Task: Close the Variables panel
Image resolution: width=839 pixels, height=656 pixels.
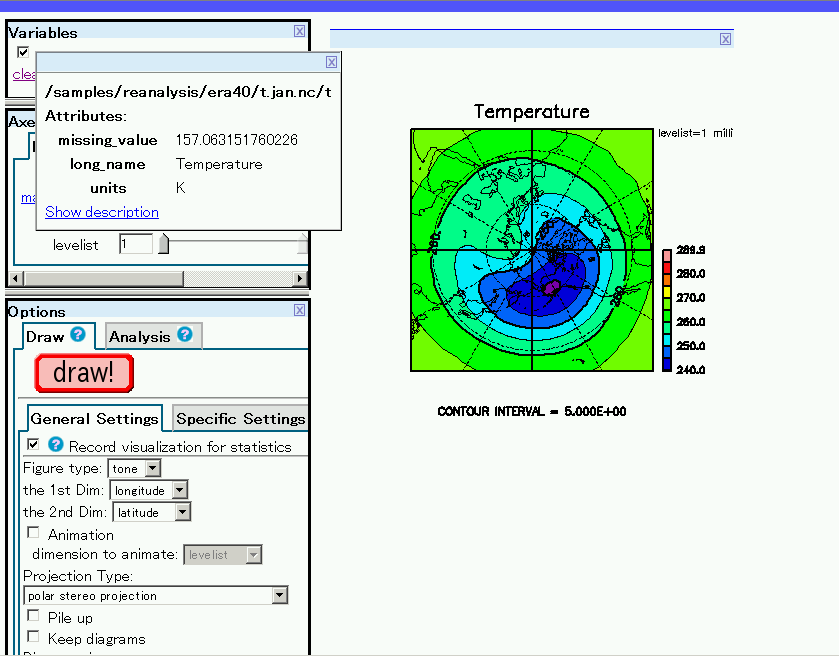Action: [x=299, y=31]
